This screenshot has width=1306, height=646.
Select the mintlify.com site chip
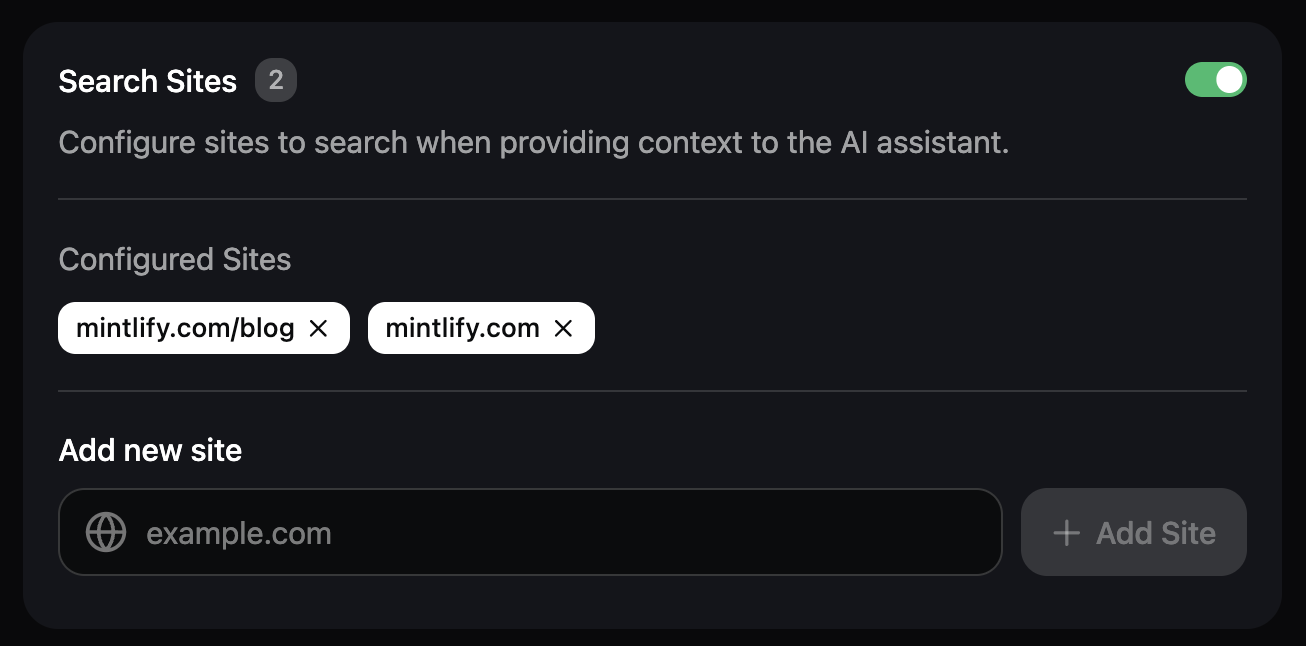[x=460, y=328]
